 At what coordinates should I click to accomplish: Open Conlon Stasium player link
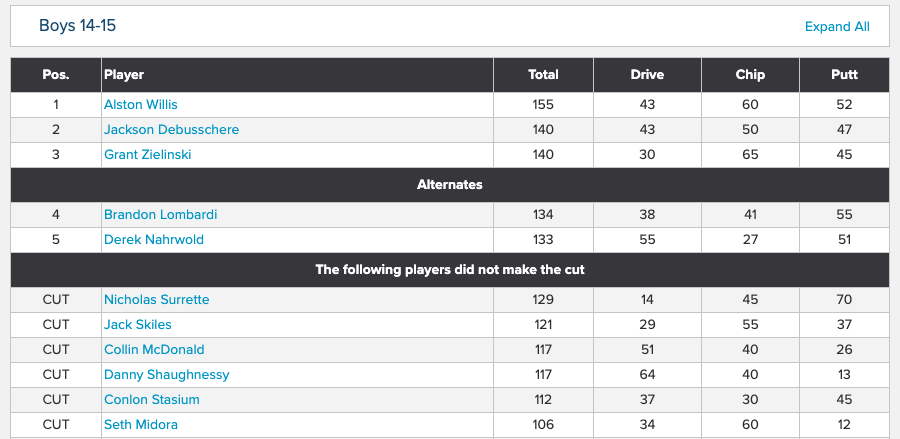[152, 399]
